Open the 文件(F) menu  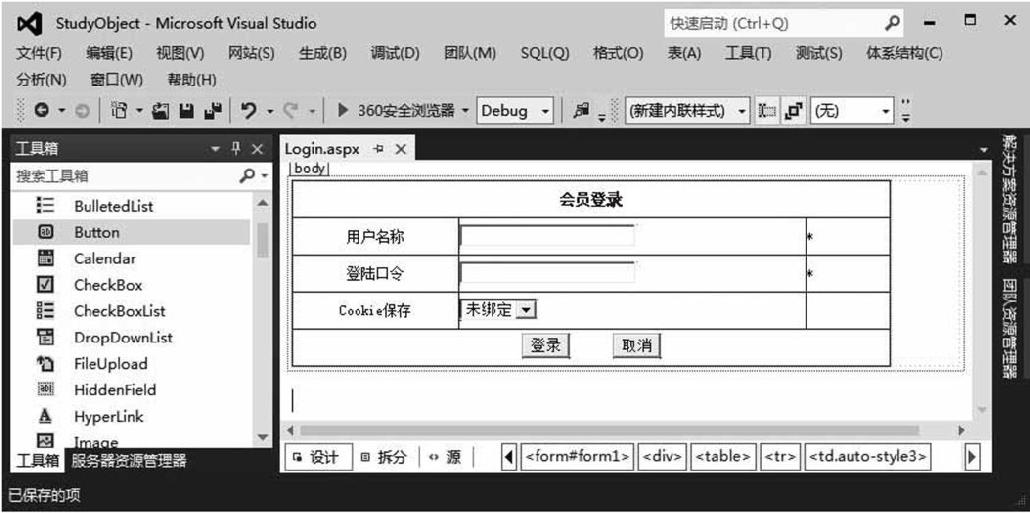tap(39, 54)
